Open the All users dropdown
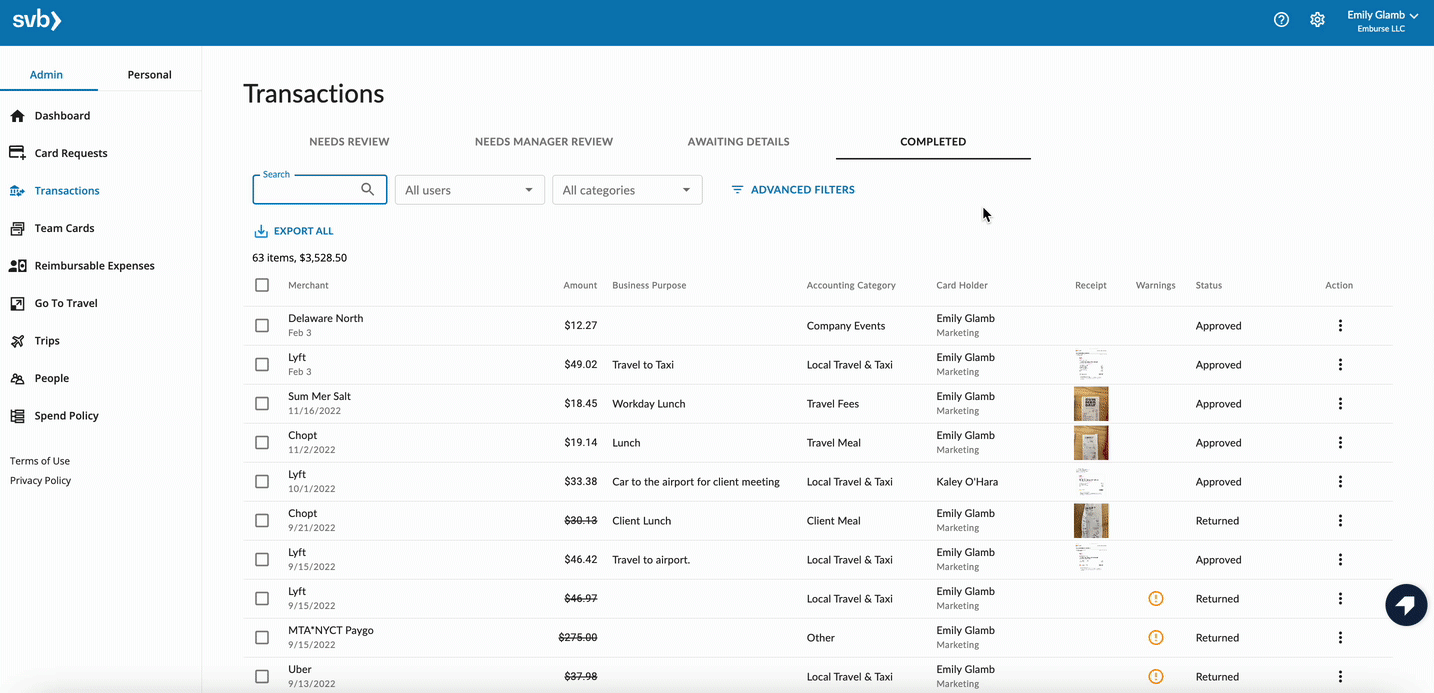 pos(470,190)
